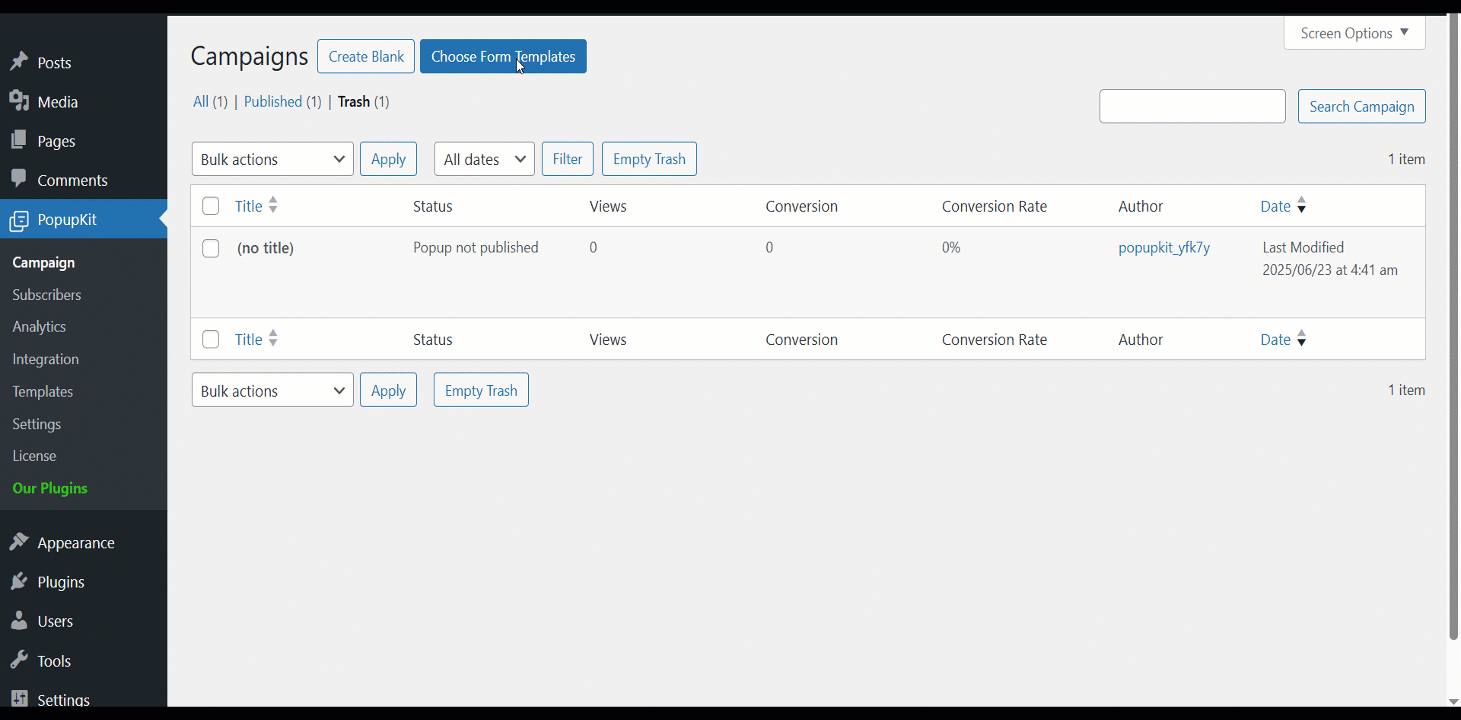This screenshot has width=1461, height=720.
Task: Click the Users person icon
Action: point(19,621)
